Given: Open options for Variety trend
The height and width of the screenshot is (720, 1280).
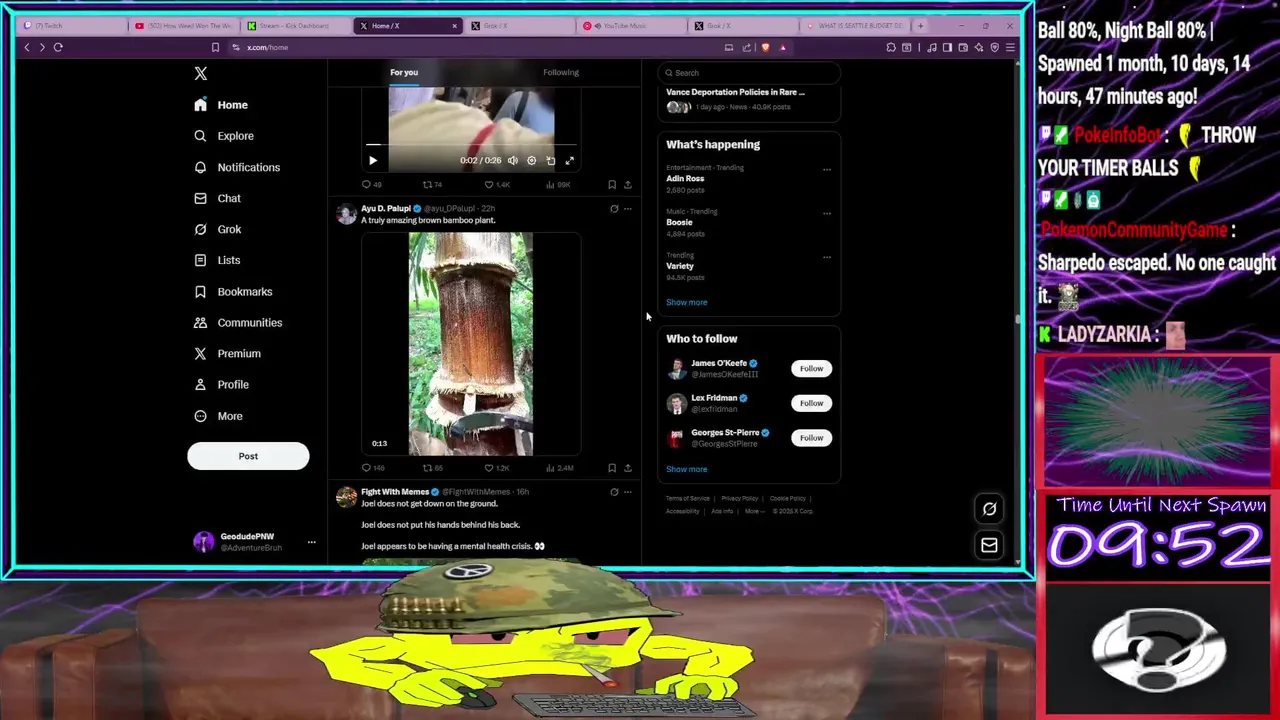Looking at the screenshot, I should [827, 257].
